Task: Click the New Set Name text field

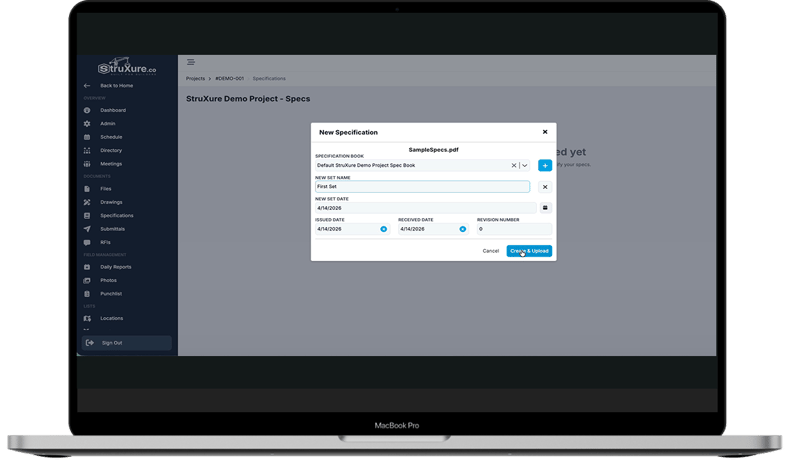Action: (421, 187)
